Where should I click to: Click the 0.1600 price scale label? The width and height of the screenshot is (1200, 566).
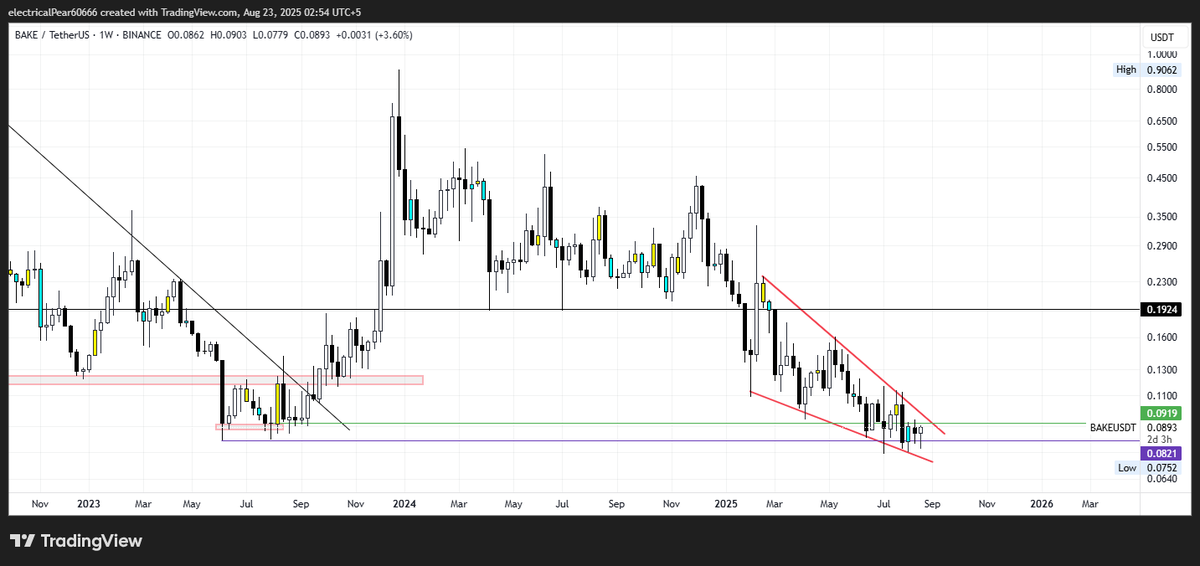(x=1162, y=338)
